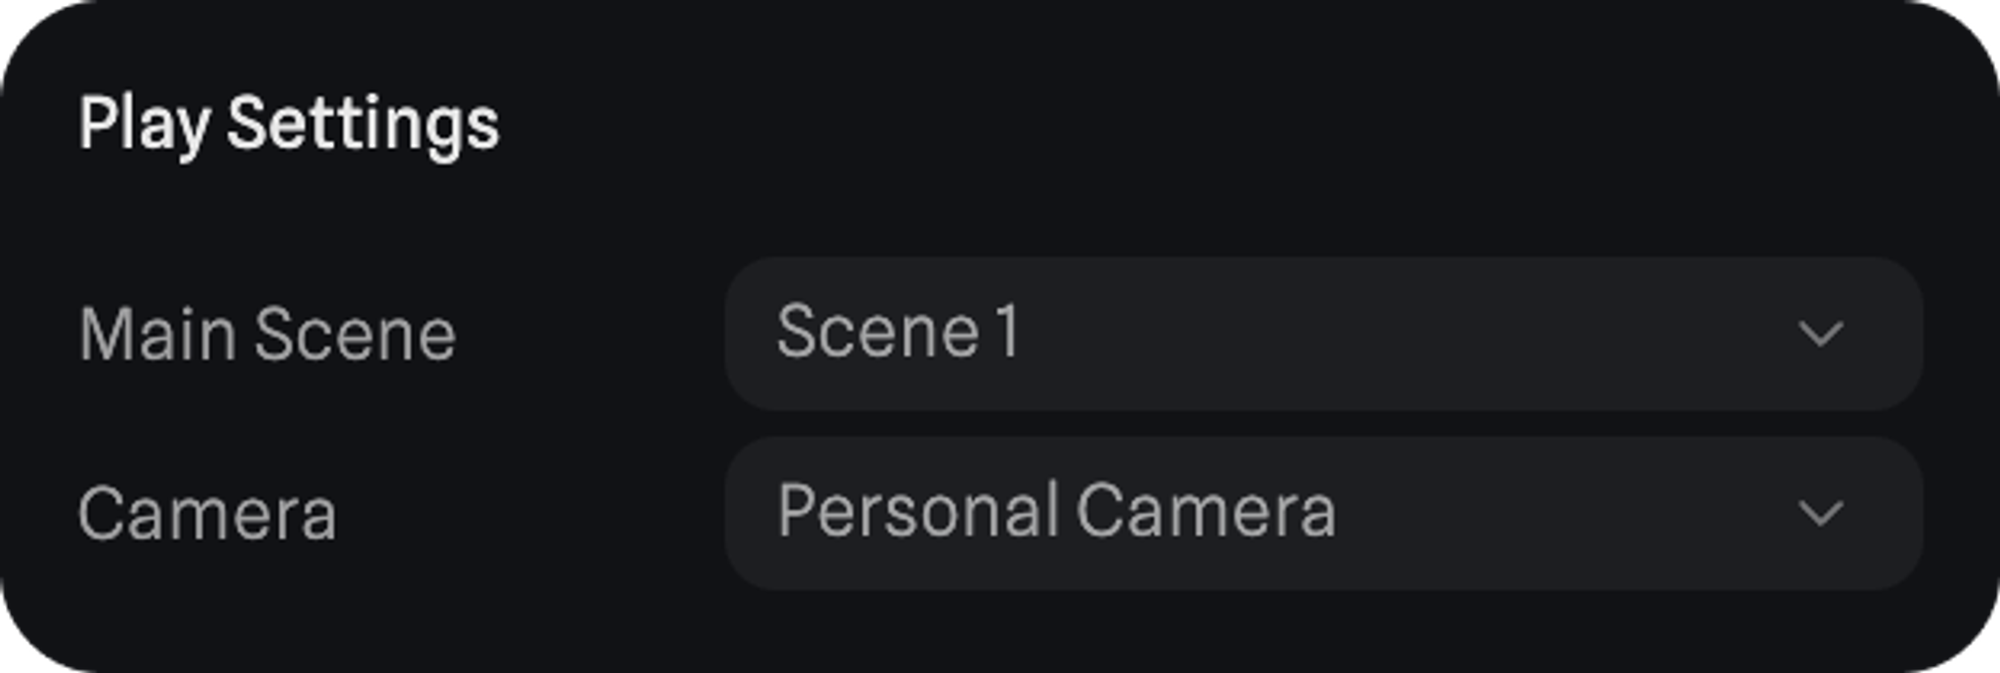This screenshot has width=2000, height=673.
Task: Expand the Scene 1 combo box
Action: pyautogui.click(x=1322, y=333)
